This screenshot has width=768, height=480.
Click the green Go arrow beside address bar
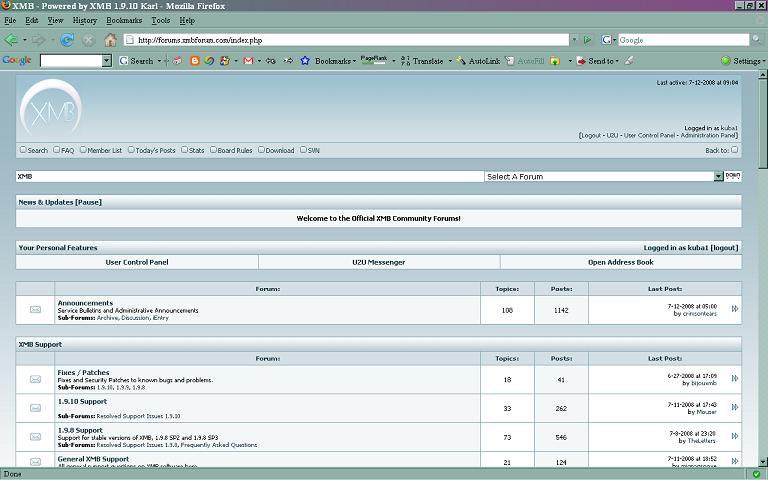click(x=587, y=40)
